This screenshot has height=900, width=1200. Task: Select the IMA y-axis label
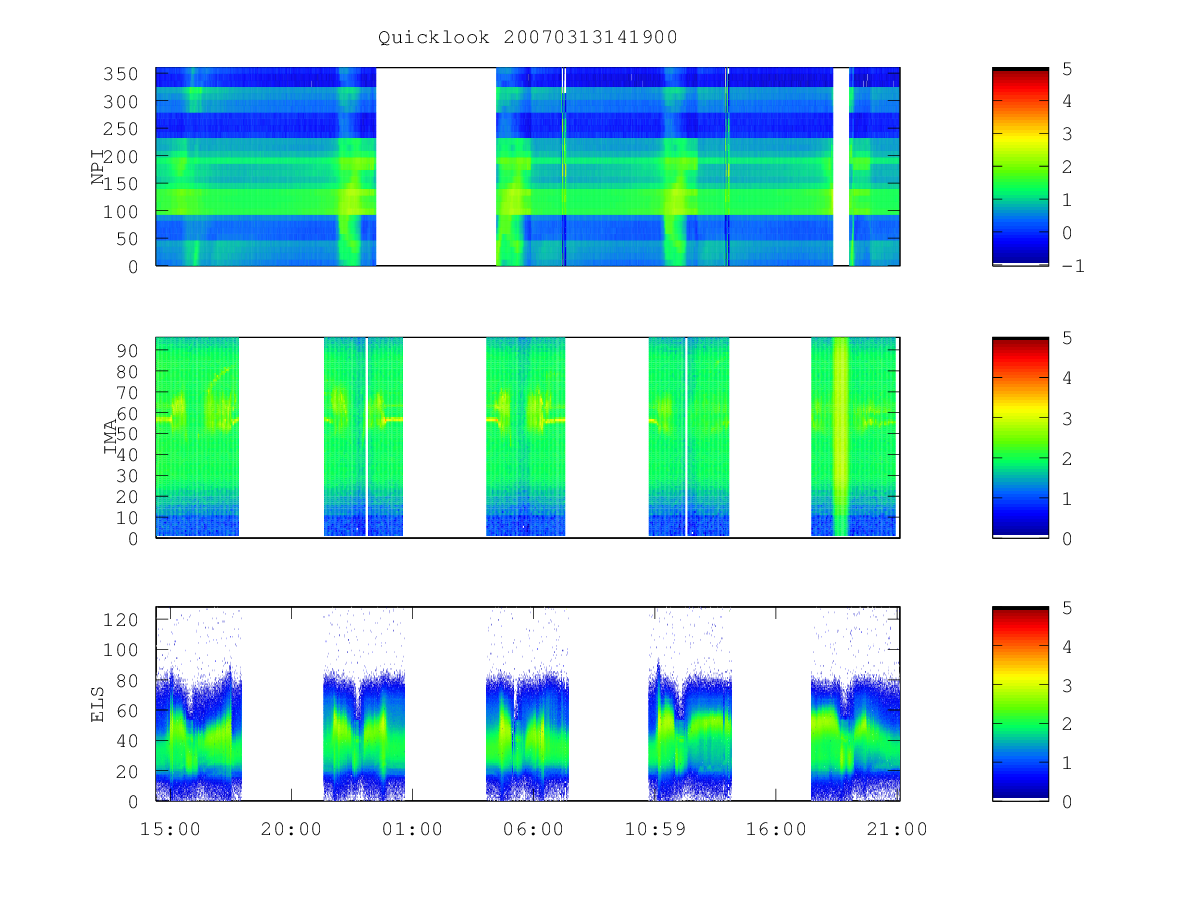pyautogui.click(x=109, y=437)
